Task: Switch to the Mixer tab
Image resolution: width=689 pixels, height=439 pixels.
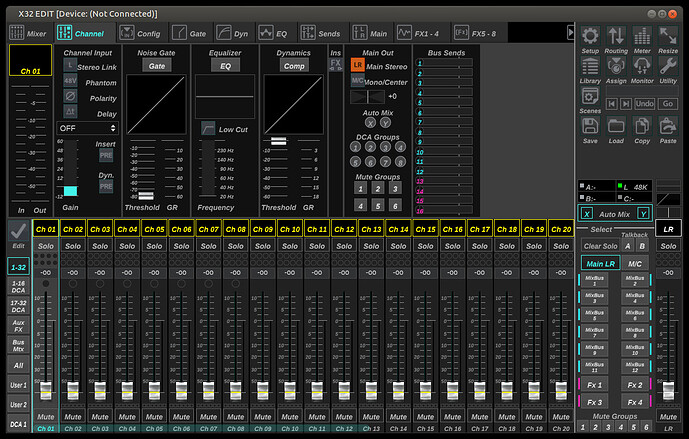Action: pos(29,33)
